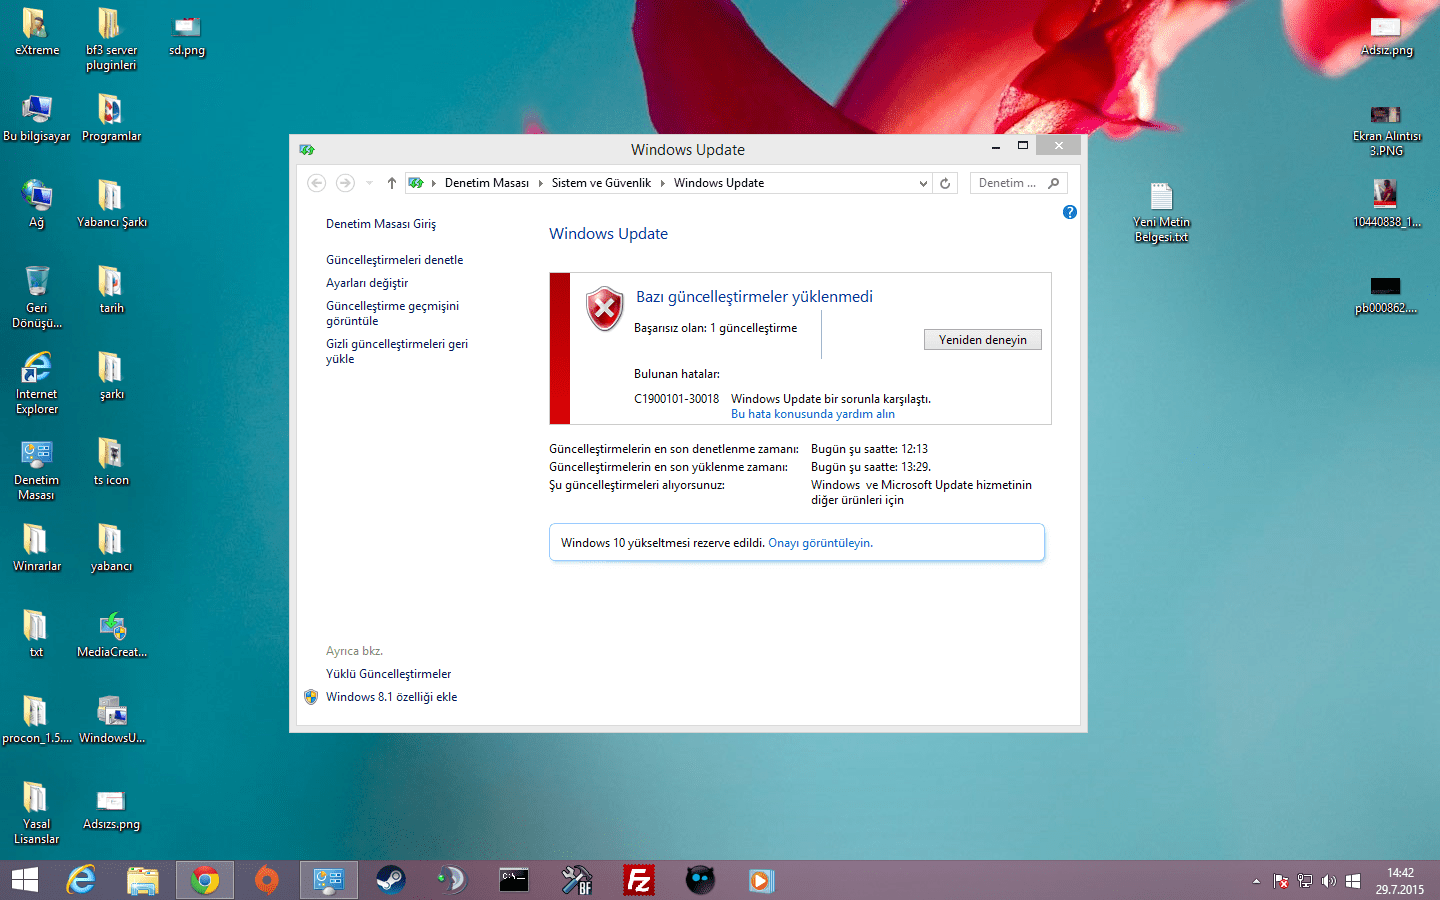Open Bu hata konusunda yardım alın link

[813, 414]
